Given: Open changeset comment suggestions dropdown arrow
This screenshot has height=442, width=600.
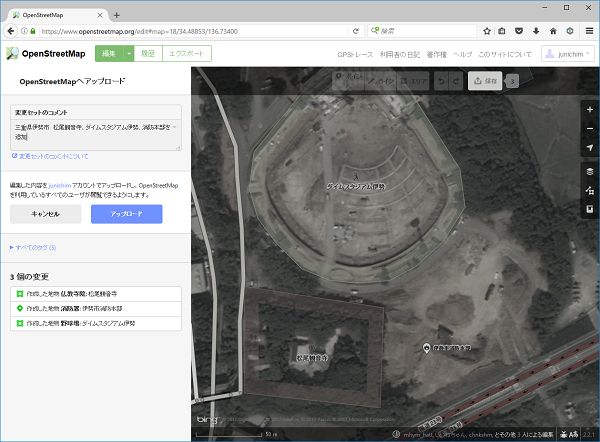Looking at the screenshot, I should click(174, 127).
